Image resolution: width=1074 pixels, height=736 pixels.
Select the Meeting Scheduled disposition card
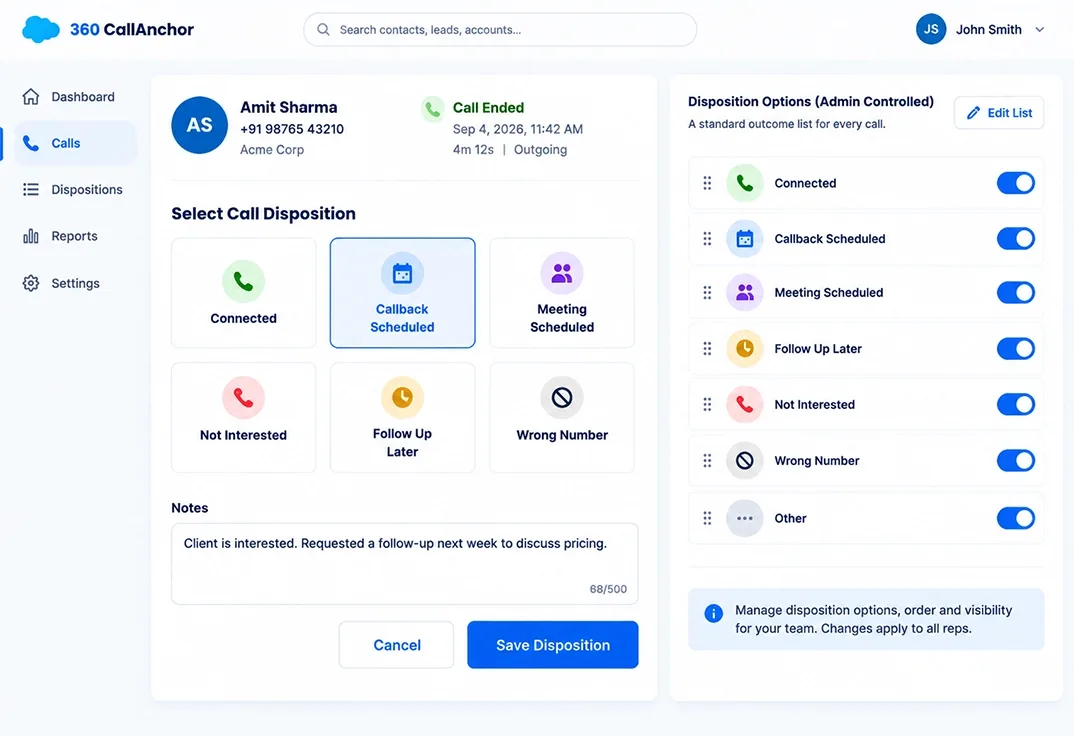tap(562, 293)
